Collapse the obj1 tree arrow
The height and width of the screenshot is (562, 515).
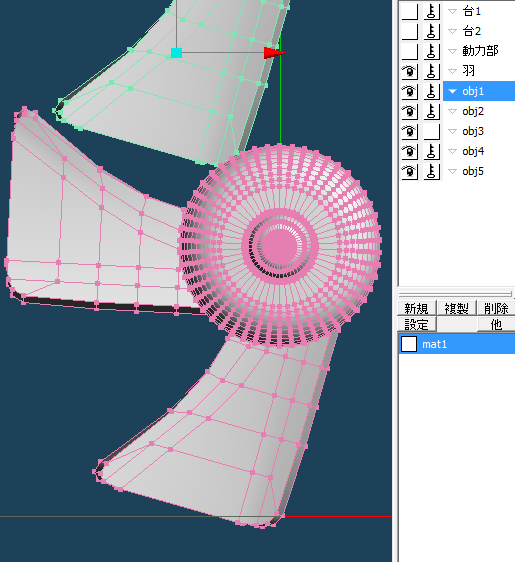pyautogui.click(x=453, y=92)
